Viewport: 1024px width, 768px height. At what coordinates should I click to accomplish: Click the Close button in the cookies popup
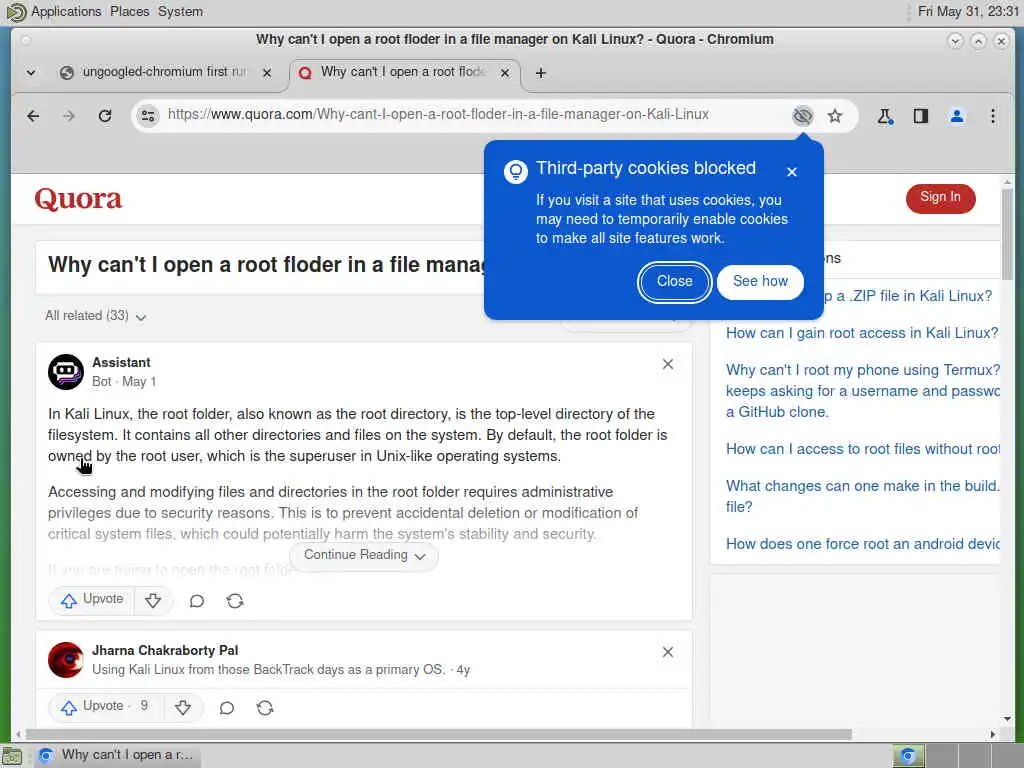point(675,281)
